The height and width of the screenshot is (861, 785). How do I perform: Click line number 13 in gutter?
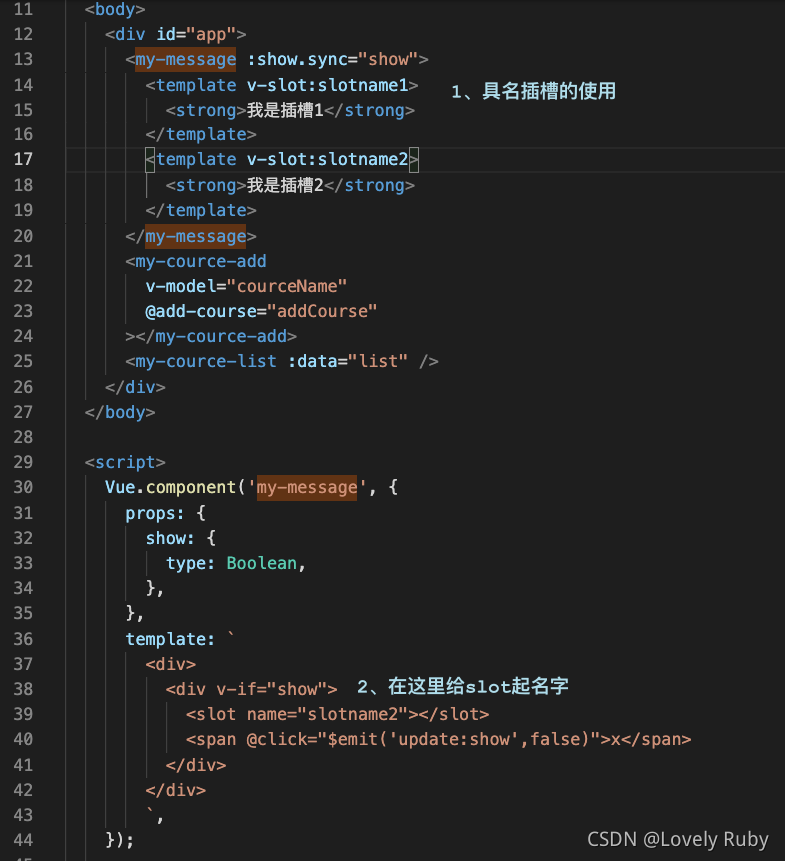[x=23, y=59]
